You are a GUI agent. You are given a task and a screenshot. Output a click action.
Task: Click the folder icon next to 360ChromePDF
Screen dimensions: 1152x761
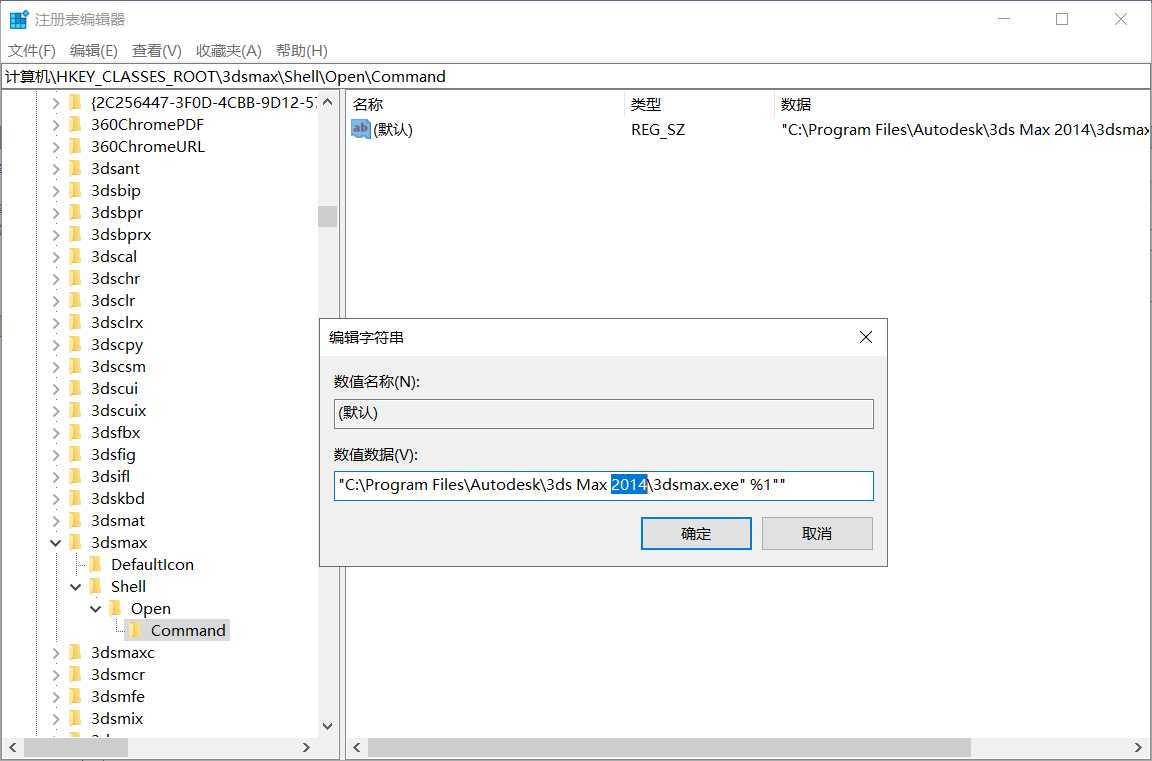click(75, 124)
